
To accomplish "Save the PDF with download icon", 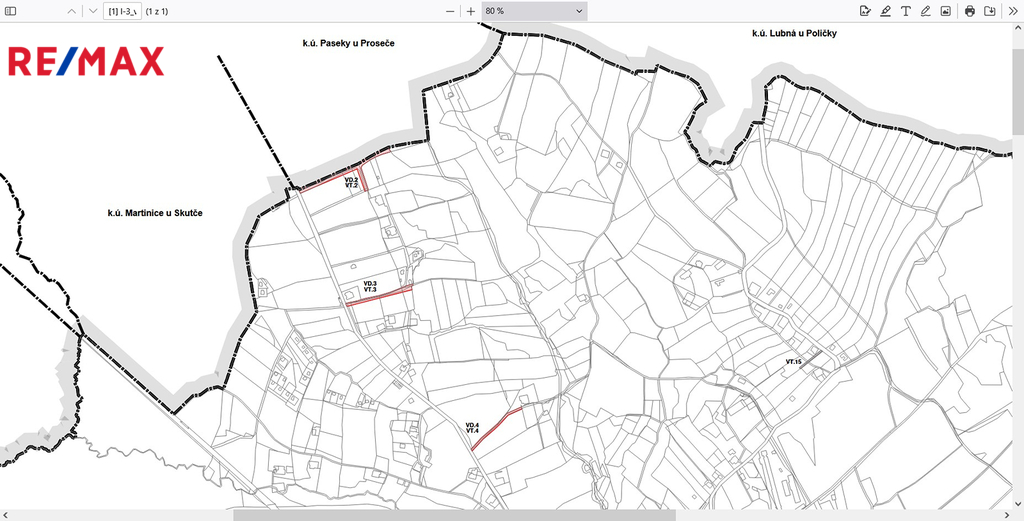I will [989, 11].
